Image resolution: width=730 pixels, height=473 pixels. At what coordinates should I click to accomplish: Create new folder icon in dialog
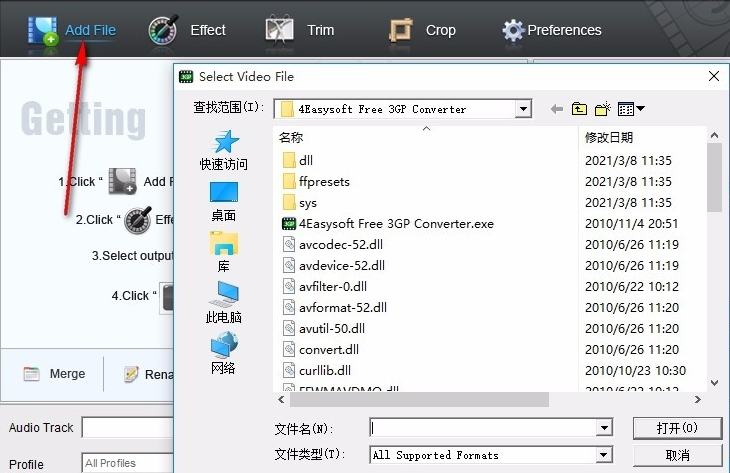click(x=603, y=109)
